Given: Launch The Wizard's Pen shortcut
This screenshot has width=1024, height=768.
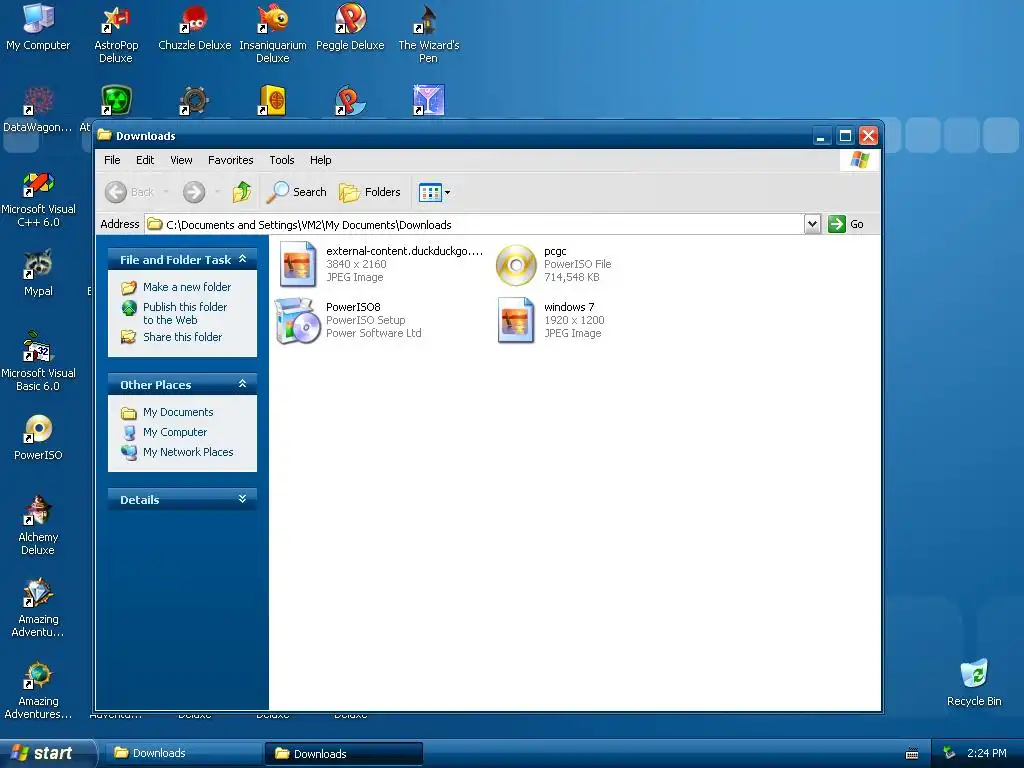Looking at the screenshot, I should (x=428, y=34).
